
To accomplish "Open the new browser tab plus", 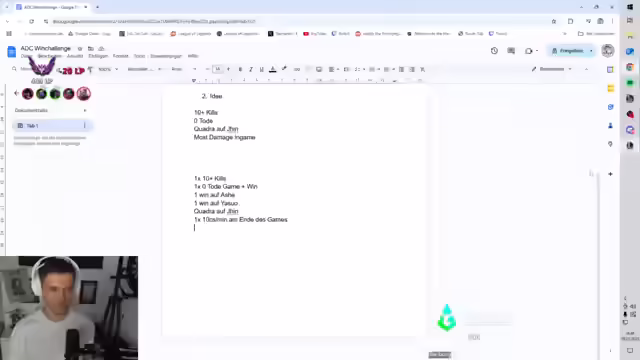I will (x=97, y=7).
